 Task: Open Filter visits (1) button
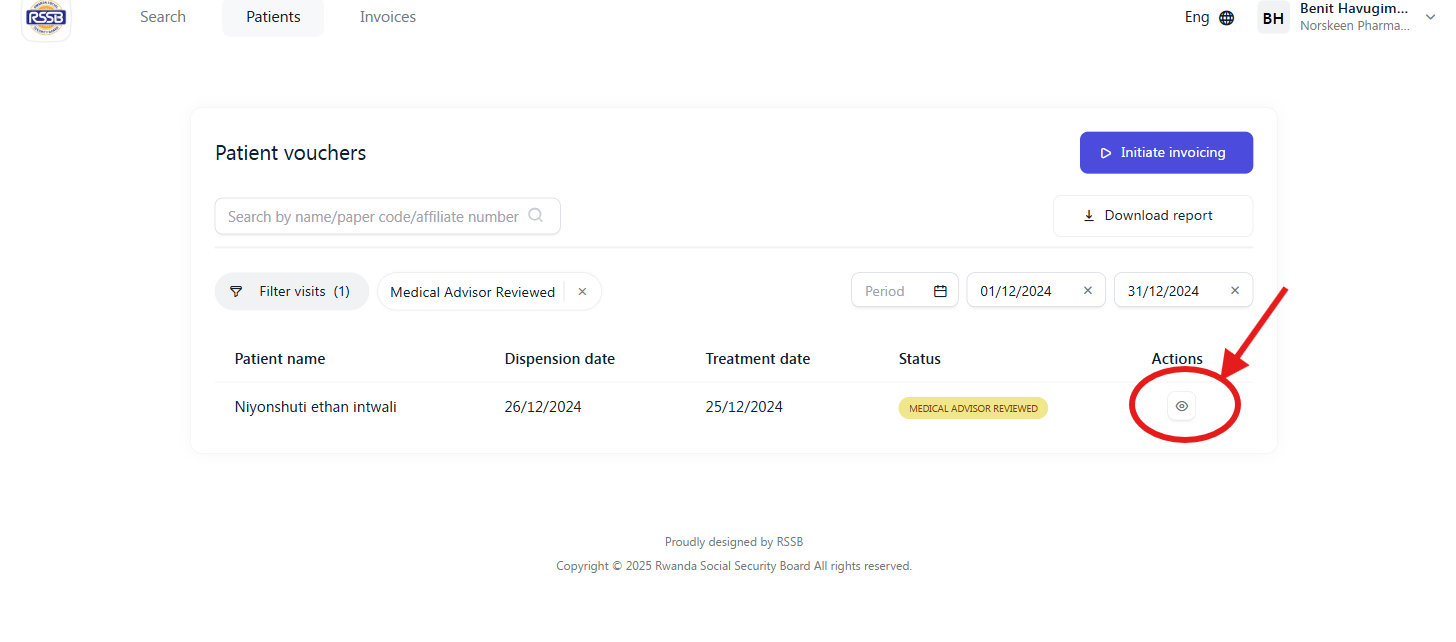[292, 292]
